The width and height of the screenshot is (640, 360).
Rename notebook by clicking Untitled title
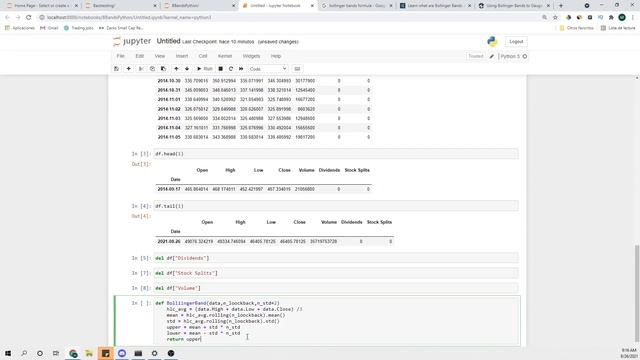tap(168, 41)
